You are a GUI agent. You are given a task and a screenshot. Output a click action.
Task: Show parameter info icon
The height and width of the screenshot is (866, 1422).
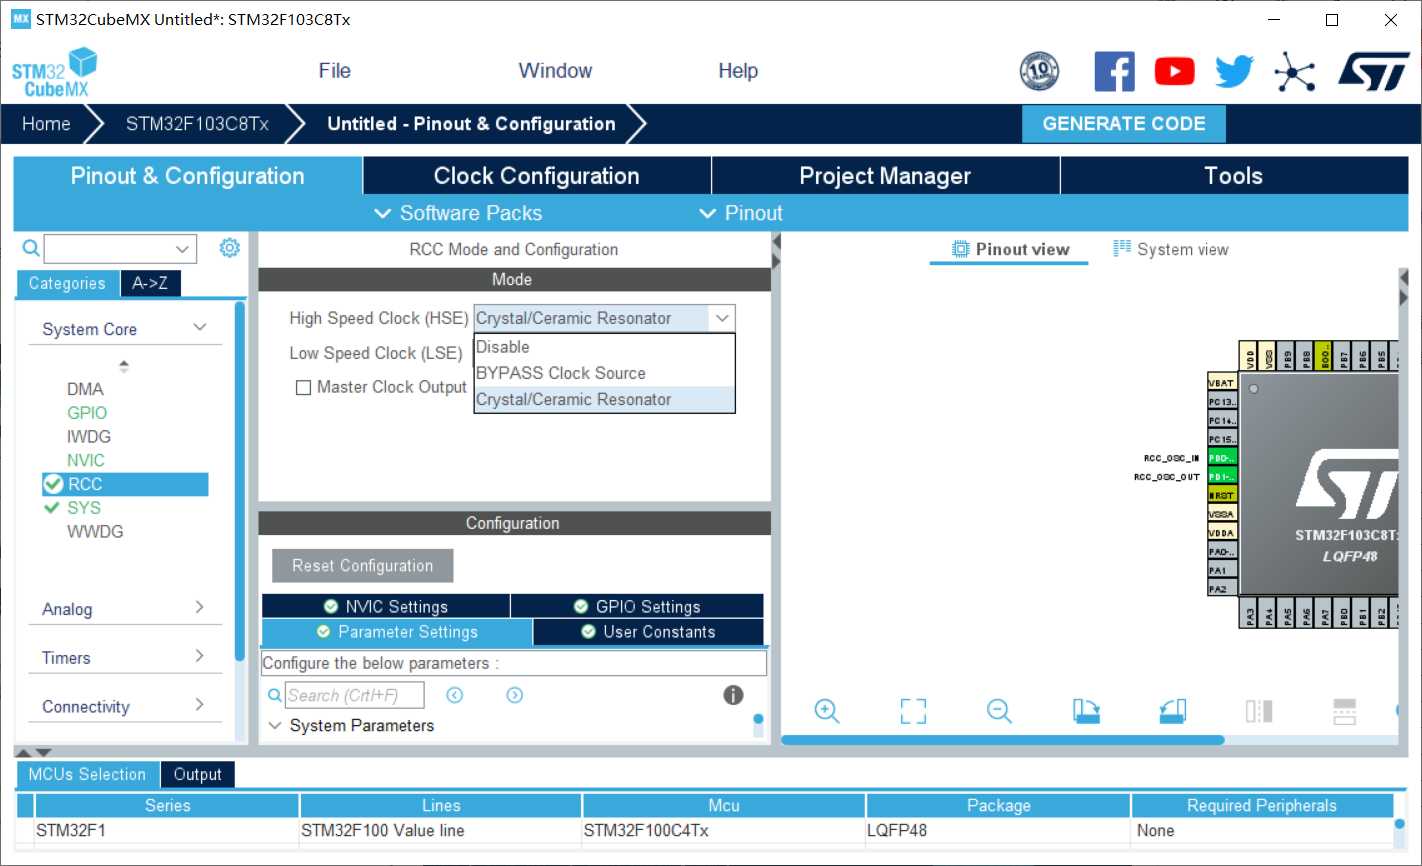click(x=733, y=695)
